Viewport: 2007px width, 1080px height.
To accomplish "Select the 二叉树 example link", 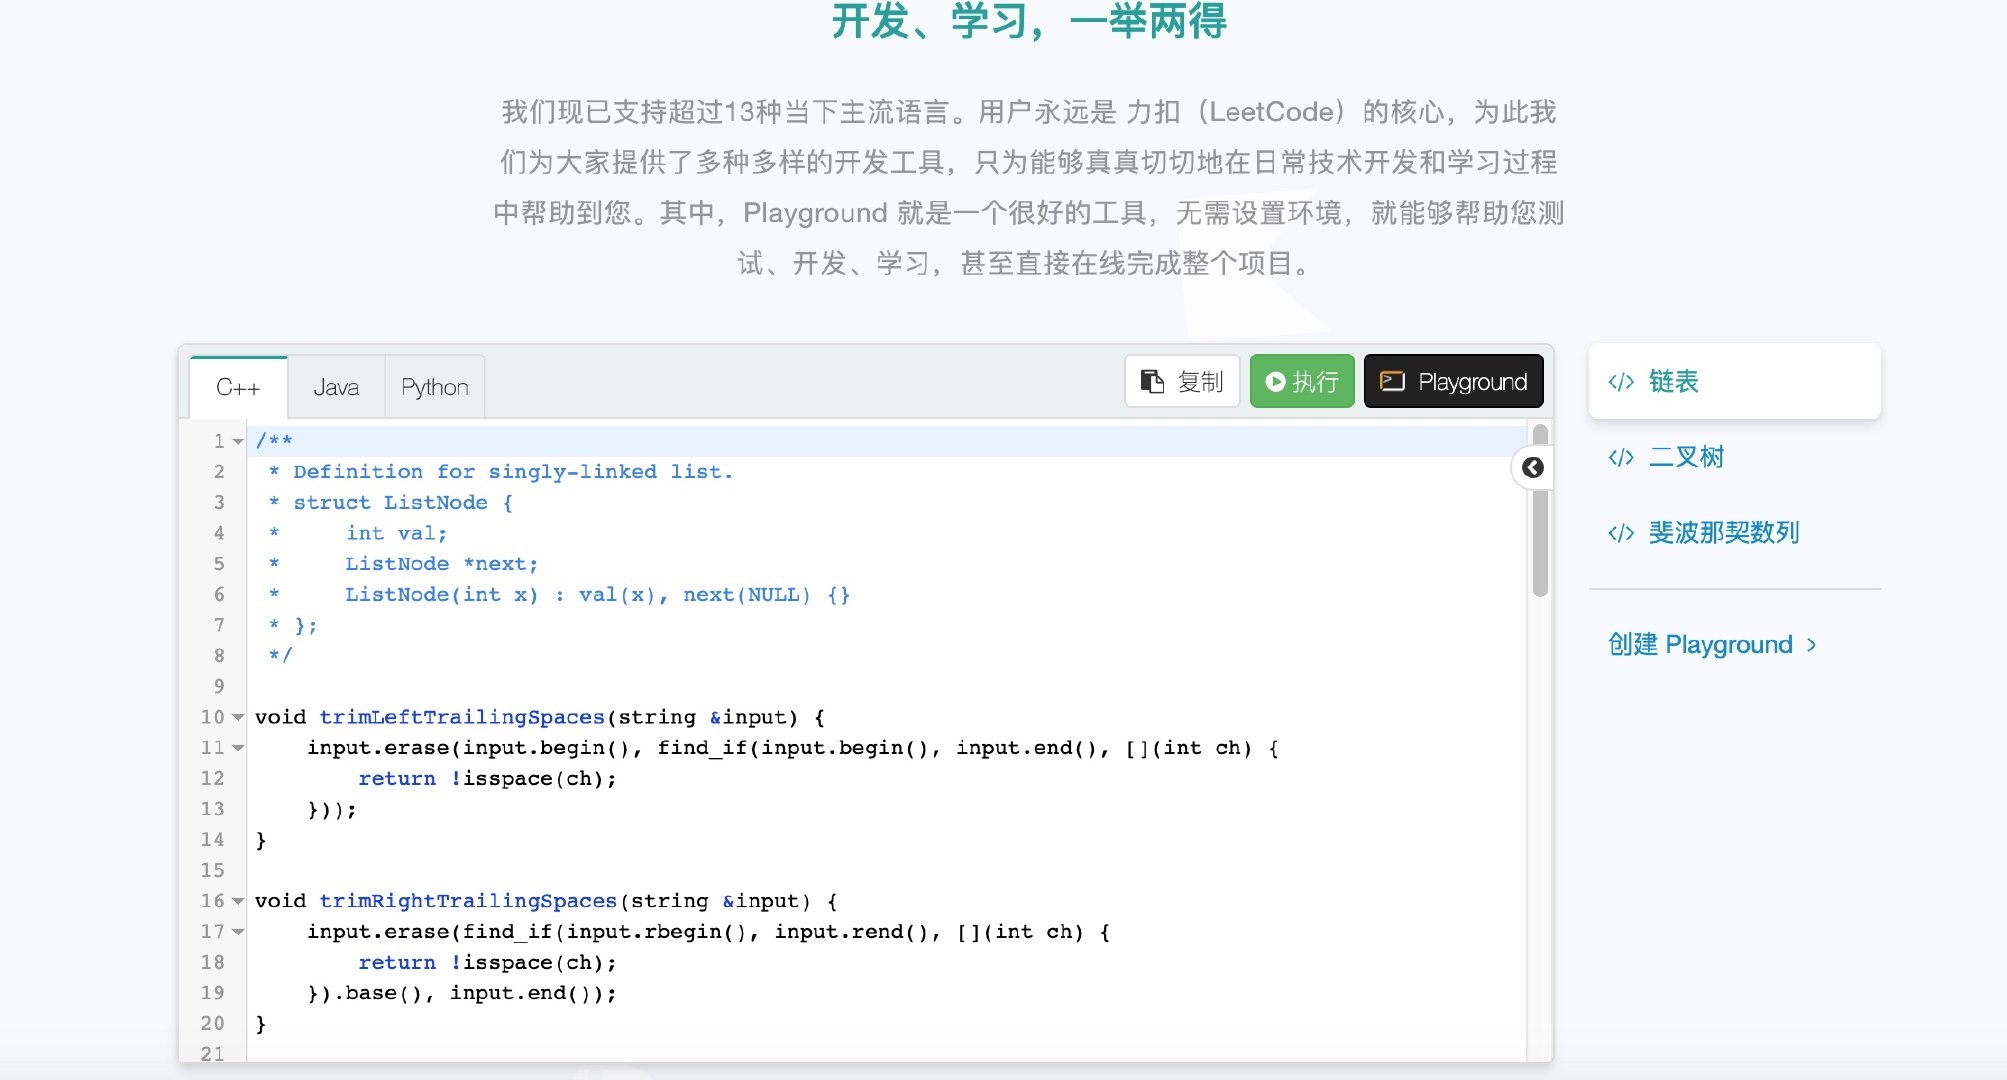I will pos(1686,458).
